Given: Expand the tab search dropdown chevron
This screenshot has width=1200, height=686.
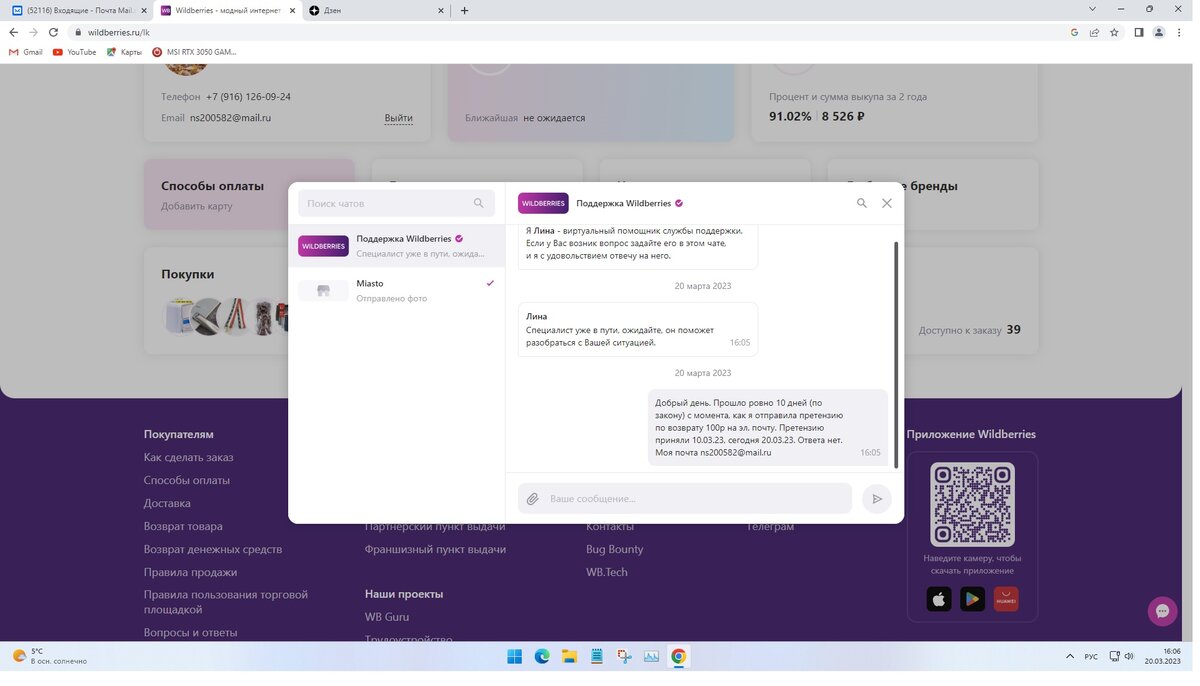Looking at the screenshot, I should [1091, 9].
